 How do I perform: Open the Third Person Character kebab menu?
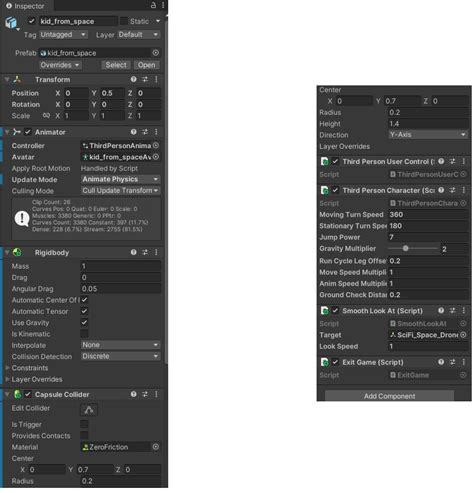coord(463,190)
